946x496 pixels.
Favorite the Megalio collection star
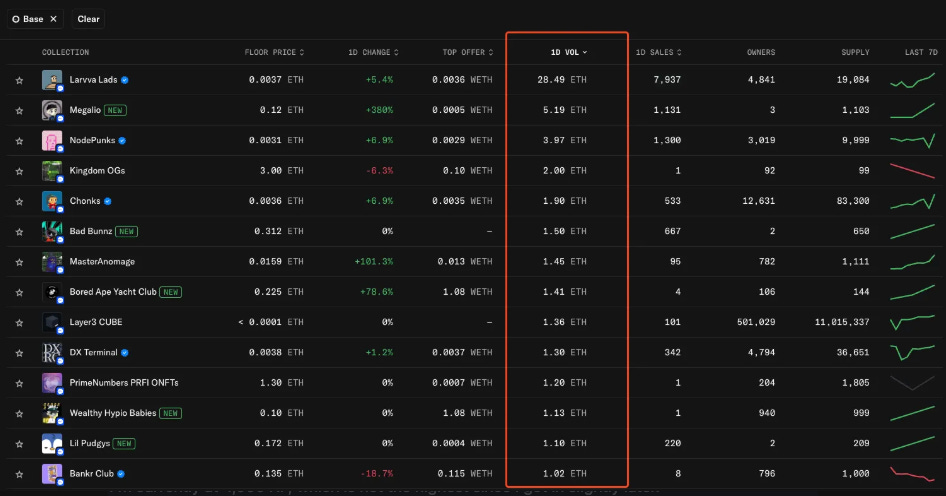point(19,110)
